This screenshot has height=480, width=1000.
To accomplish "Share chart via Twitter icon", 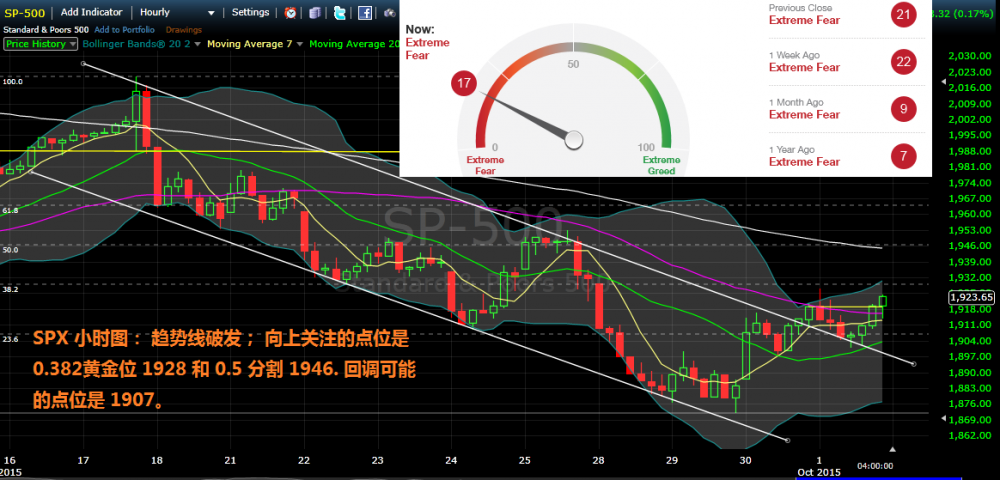I will (x=340, y=12).
